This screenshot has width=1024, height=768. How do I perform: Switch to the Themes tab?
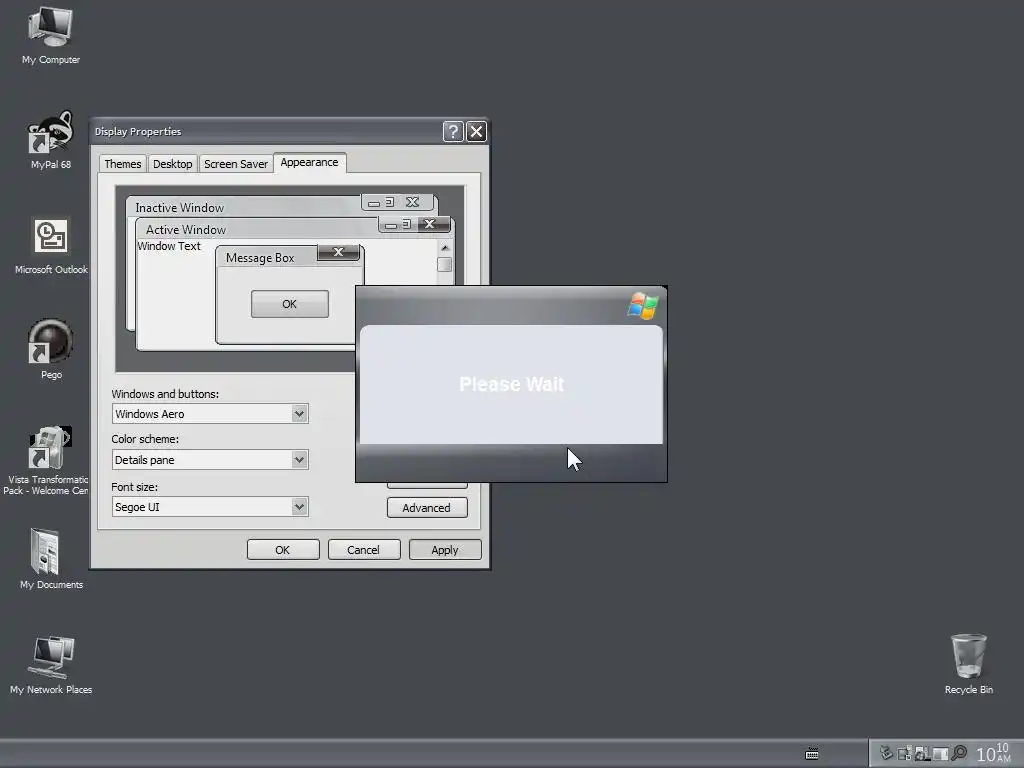123,164
